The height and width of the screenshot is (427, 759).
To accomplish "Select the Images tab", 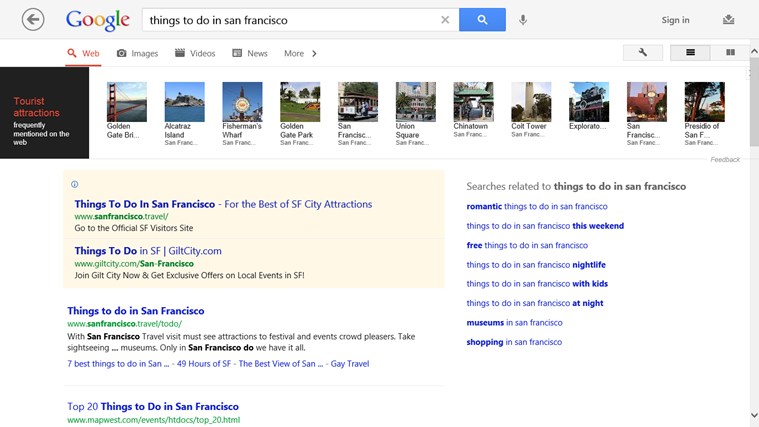I will [137, 53].
